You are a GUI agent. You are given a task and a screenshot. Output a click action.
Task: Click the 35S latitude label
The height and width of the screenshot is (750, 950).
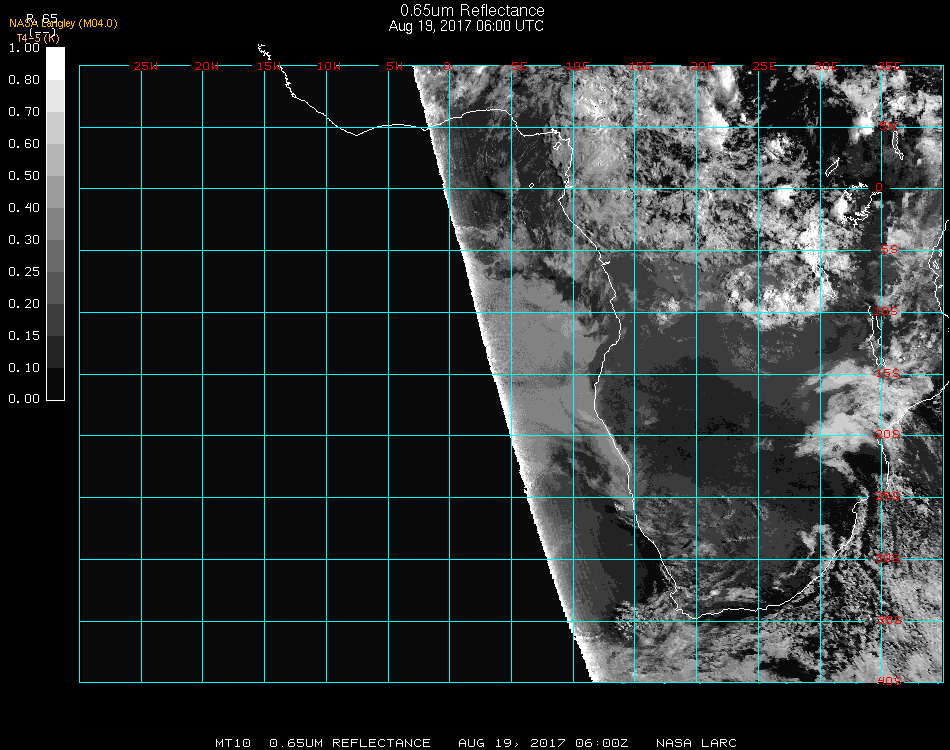[x=889, y=620]
